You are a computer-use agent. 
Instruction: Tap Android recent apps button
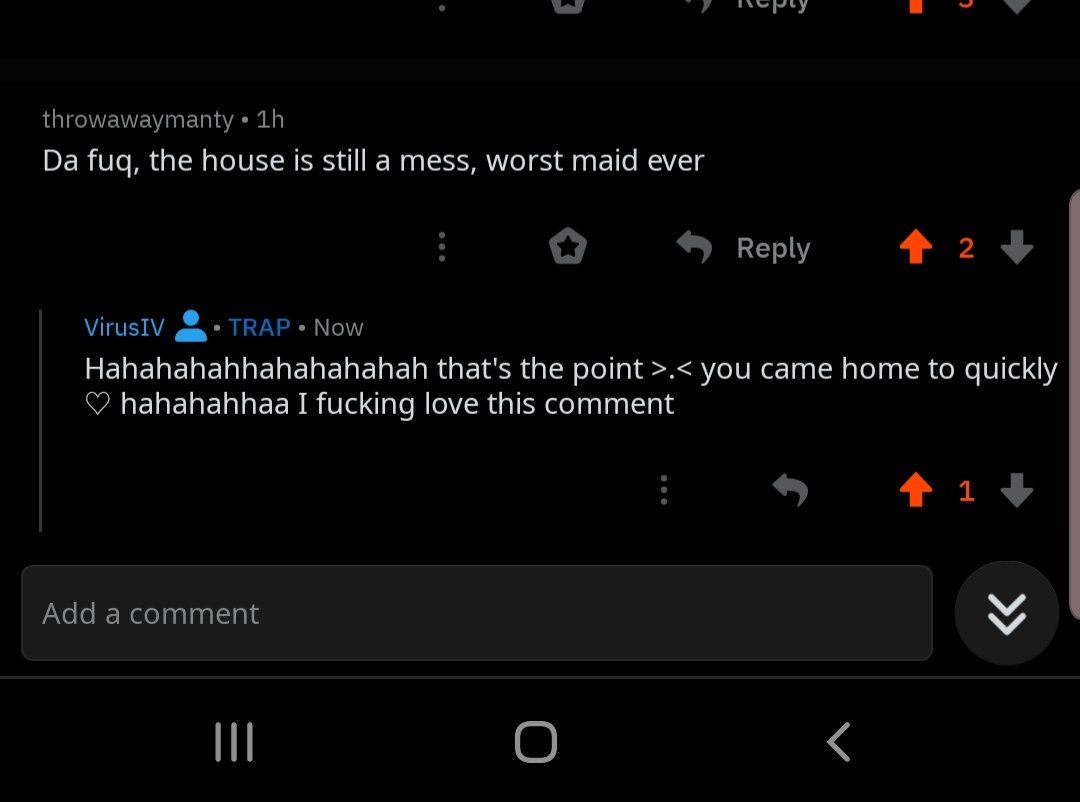point(234,742)
